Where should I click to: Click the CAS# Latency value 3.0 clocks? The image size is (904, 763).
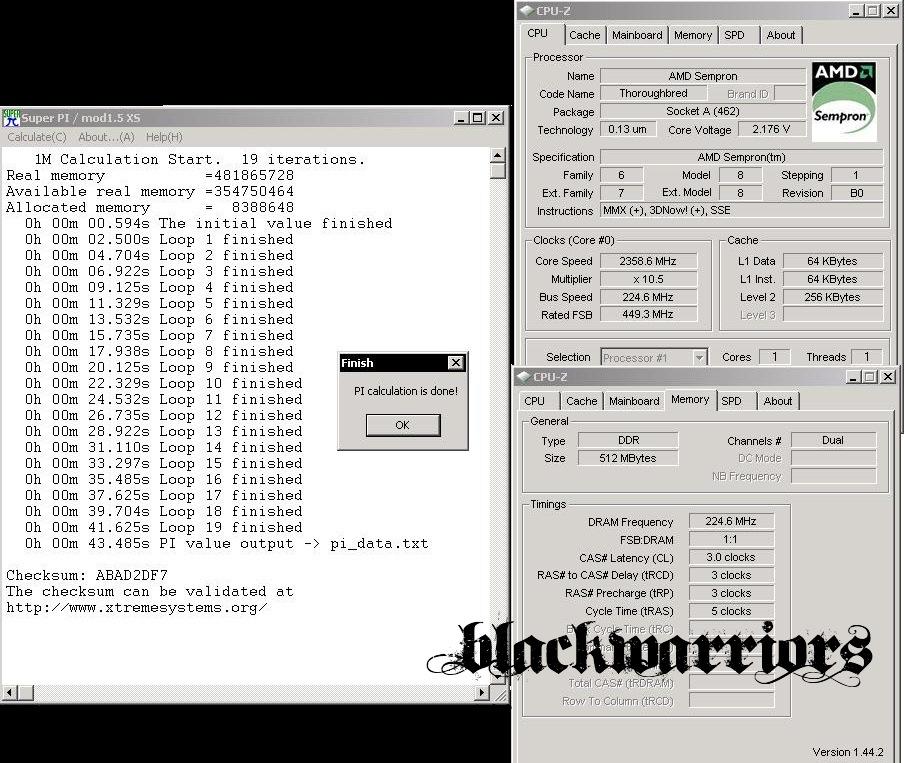click(730, 557)
